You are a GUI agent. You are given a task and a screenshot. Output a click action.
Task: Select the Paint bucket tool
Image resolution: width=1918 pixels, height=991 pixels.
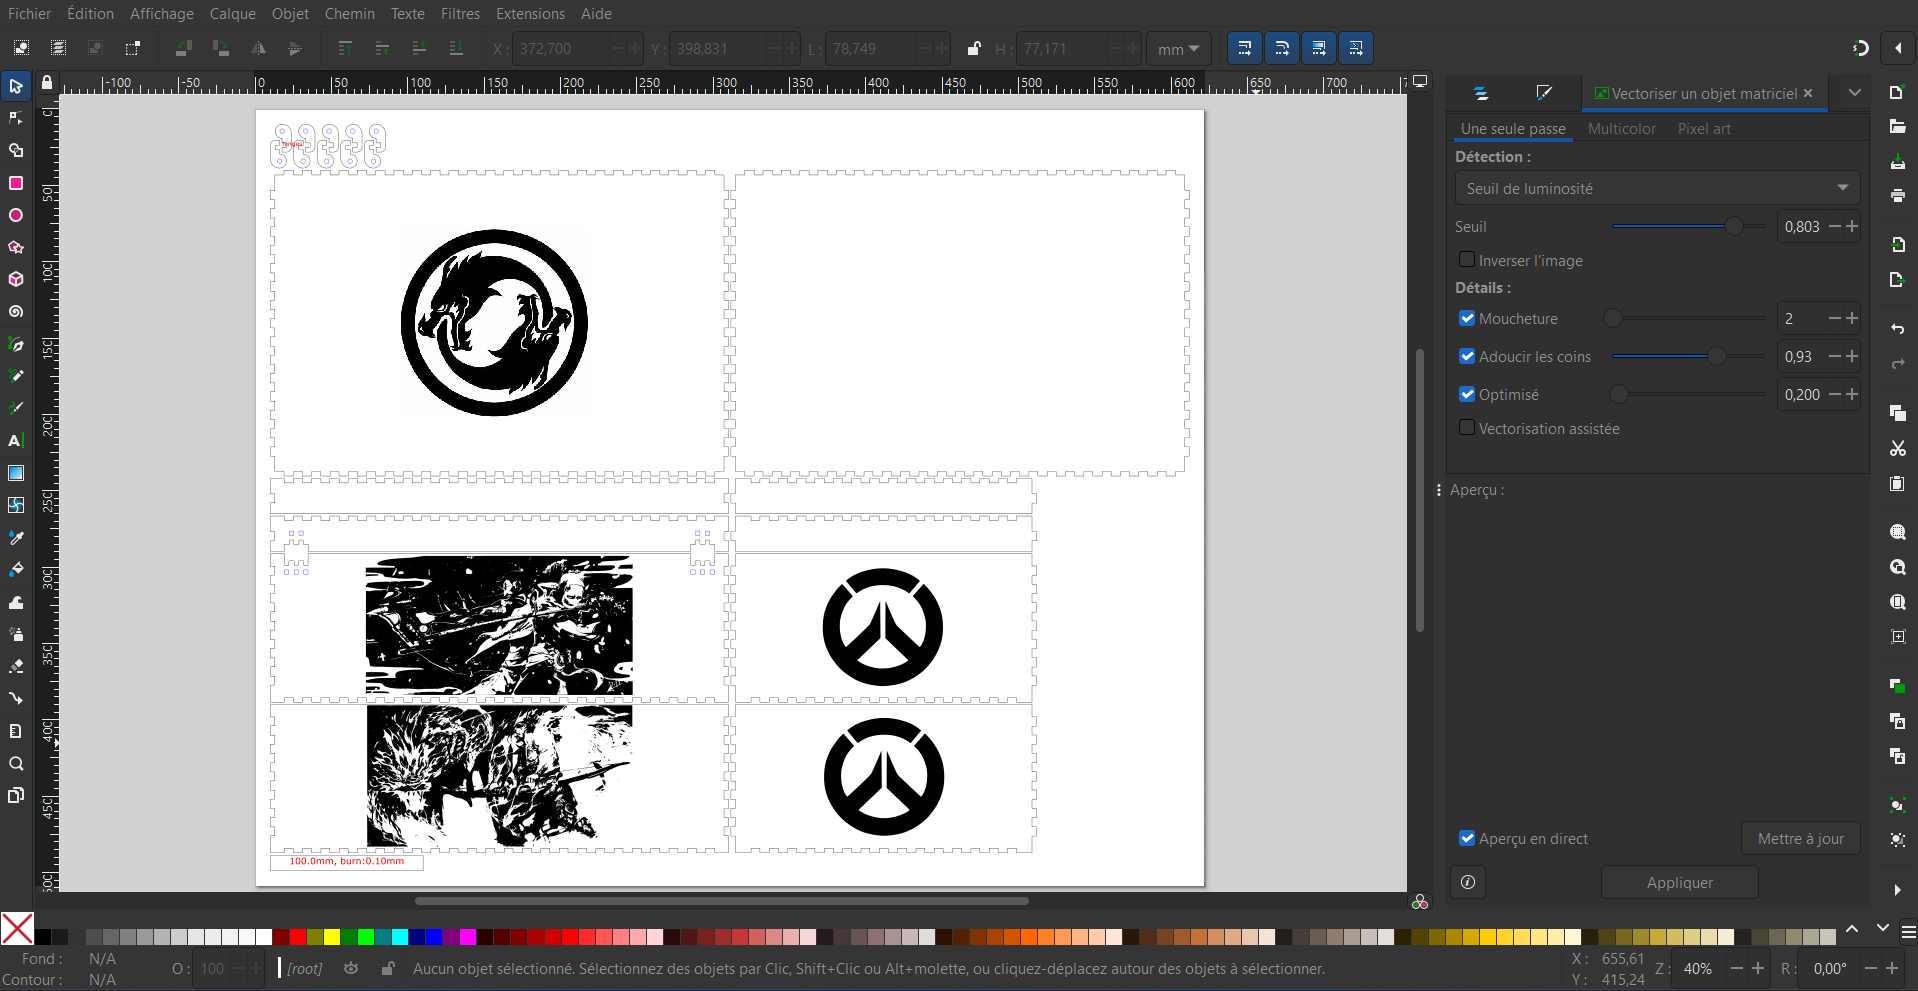pos(16,570)
